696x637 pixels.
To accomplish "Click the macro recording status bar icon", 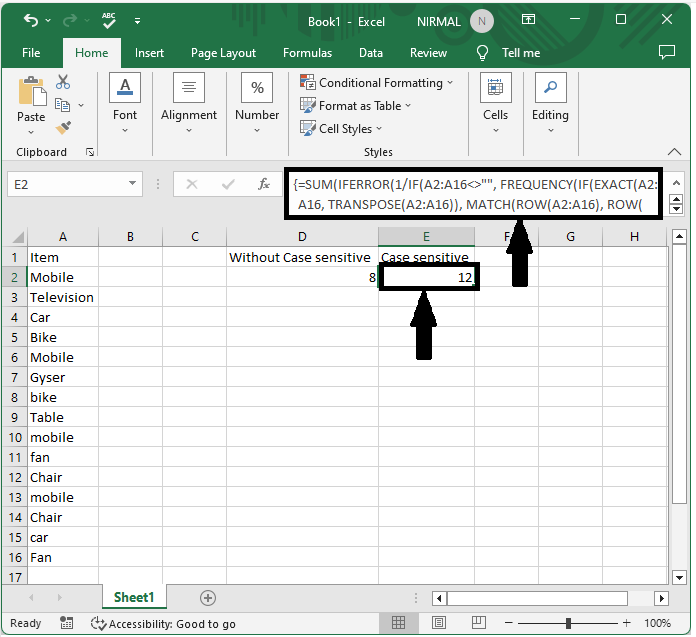I will 68,623.
